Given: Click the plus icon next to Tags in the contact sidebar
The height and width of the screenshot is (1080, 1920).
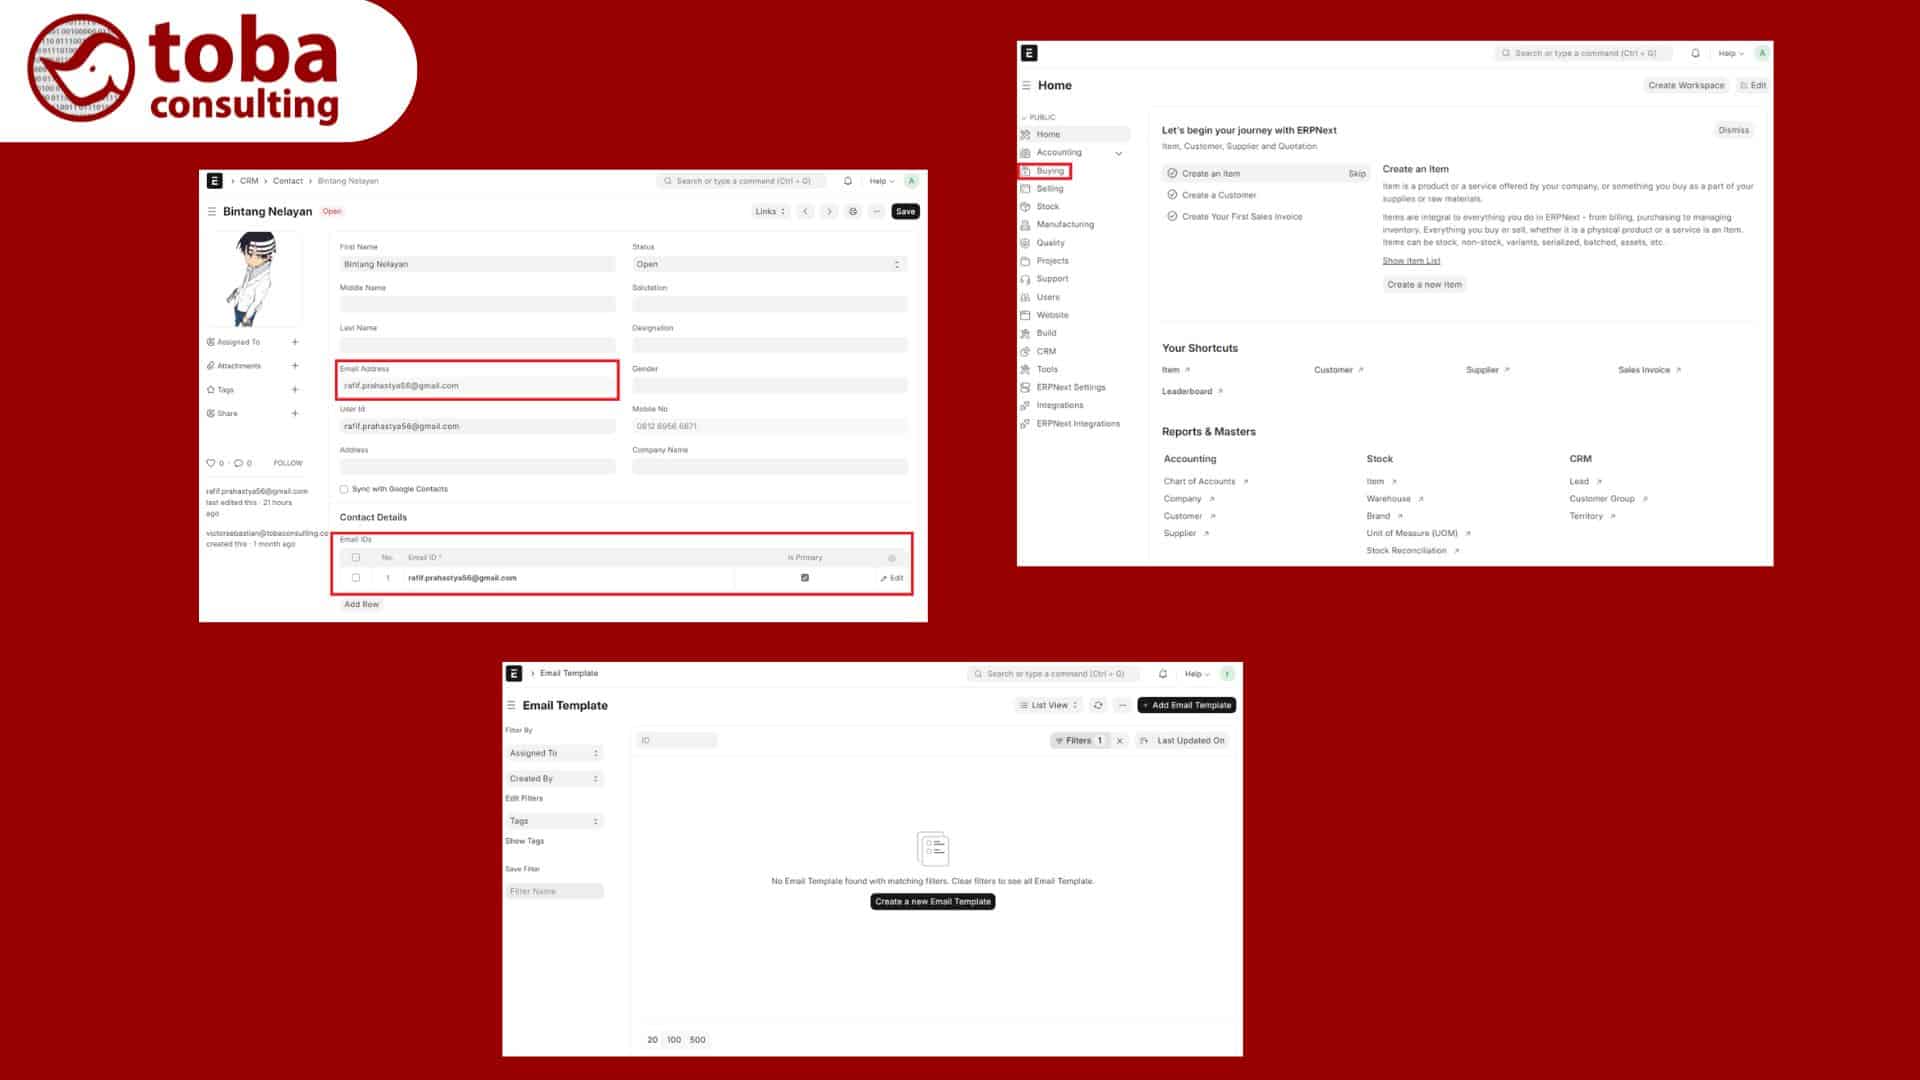Looking at the screenshot, I should (x=295, y=390).
